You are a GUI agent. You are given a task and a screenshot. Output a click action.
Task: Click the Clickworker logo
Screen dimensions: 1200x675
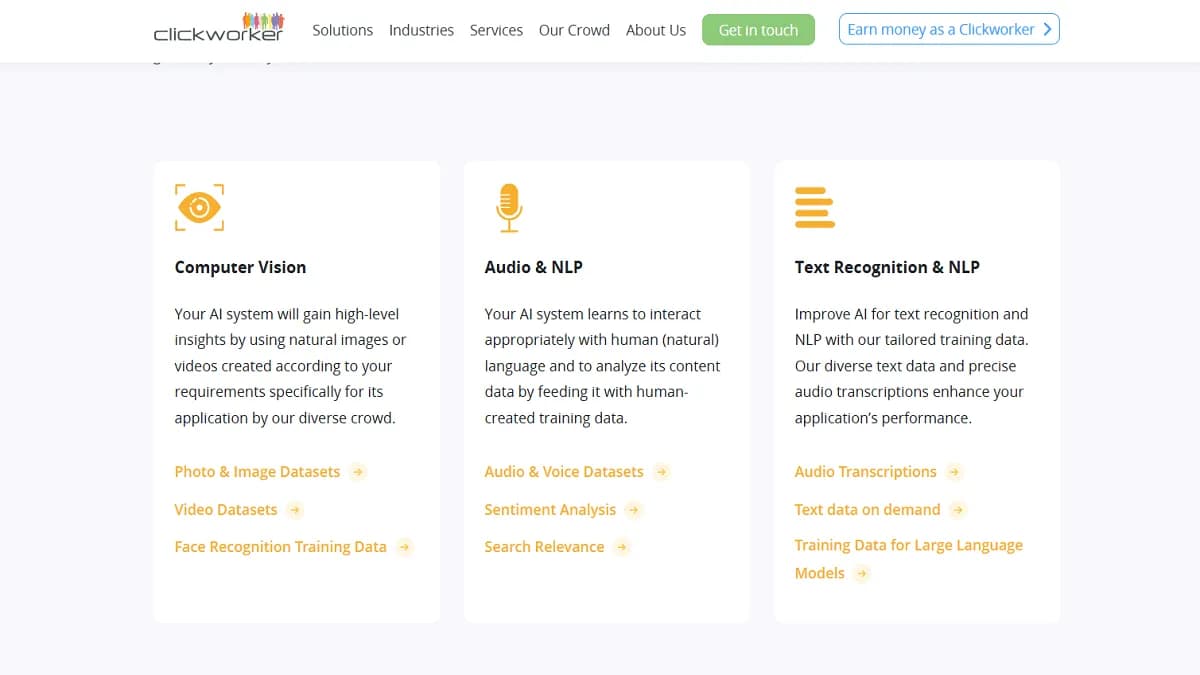(219, 30)
